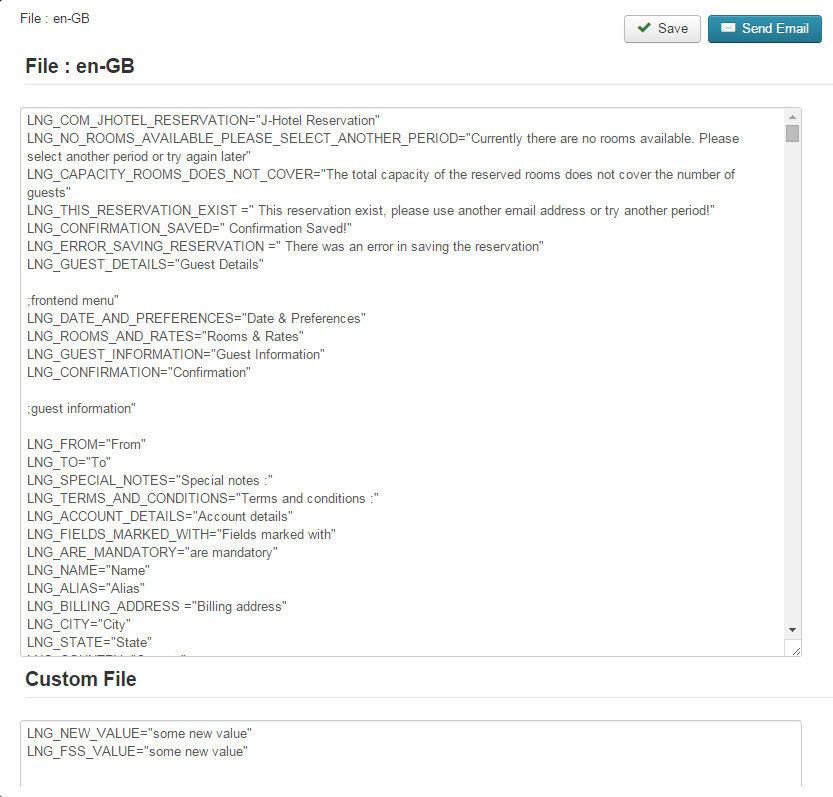The image size is (833, 797).
Task: Click the 'Custom File' heading
Action: point(81,679)
